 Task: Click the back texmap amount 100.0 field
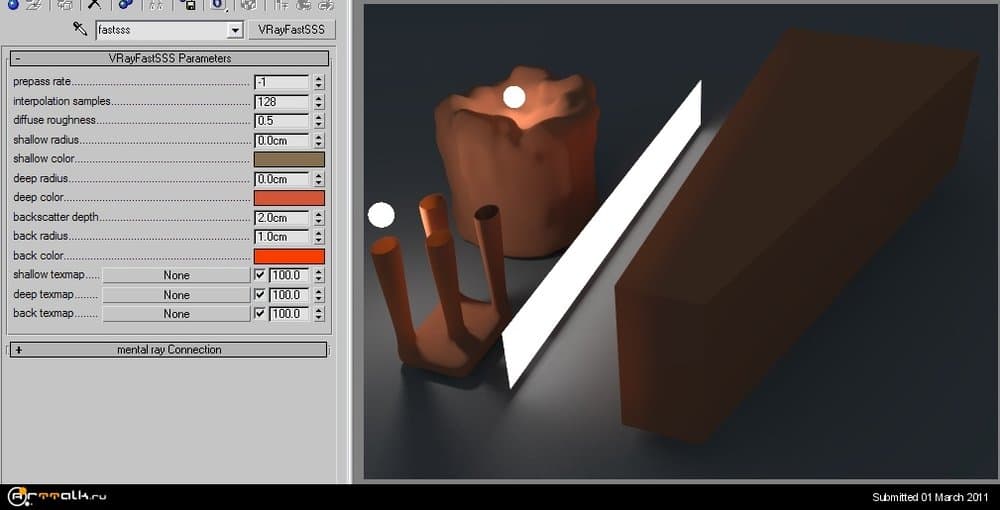click(290, 314)
